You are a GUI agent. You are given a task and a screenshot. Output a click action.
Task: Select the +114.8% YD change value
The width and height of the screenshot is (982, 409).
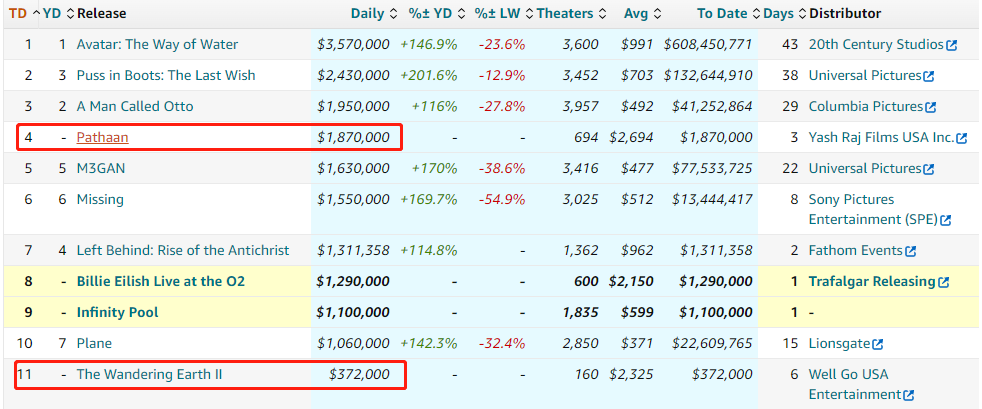429,251
